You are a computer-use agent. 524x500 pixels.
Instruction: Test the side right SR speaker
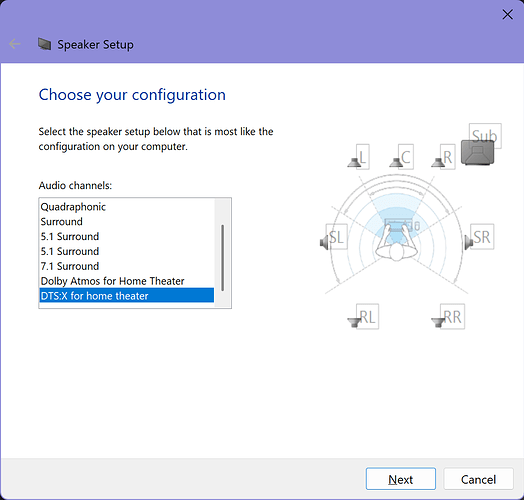(x=479, y=237)
